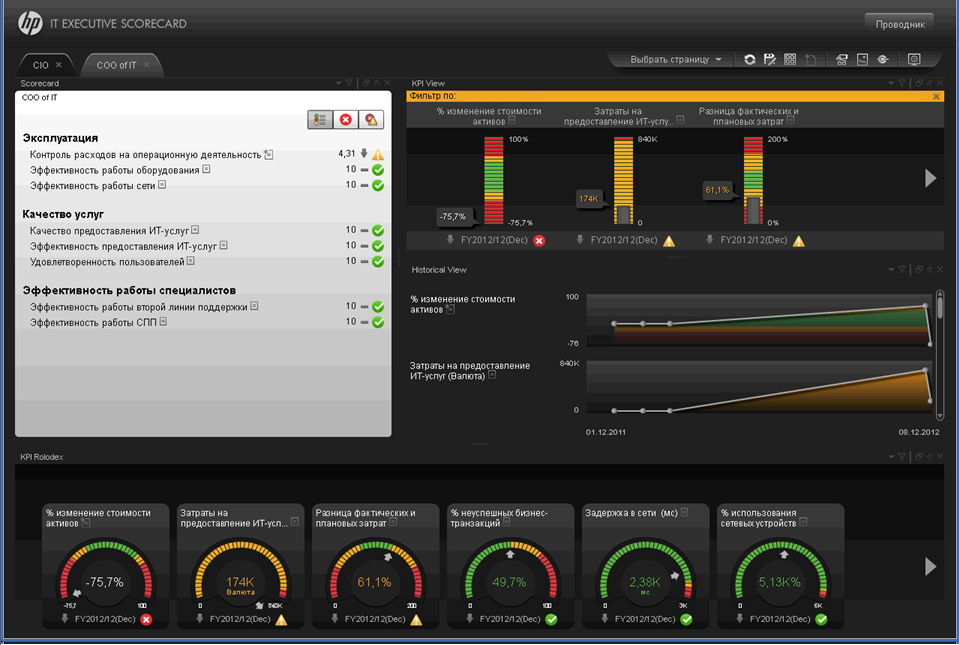Screen dimensions: 959x645
Task: Open info icon next to 'Удовлетворенность пользователей'
Action: (x=191, y=261)
